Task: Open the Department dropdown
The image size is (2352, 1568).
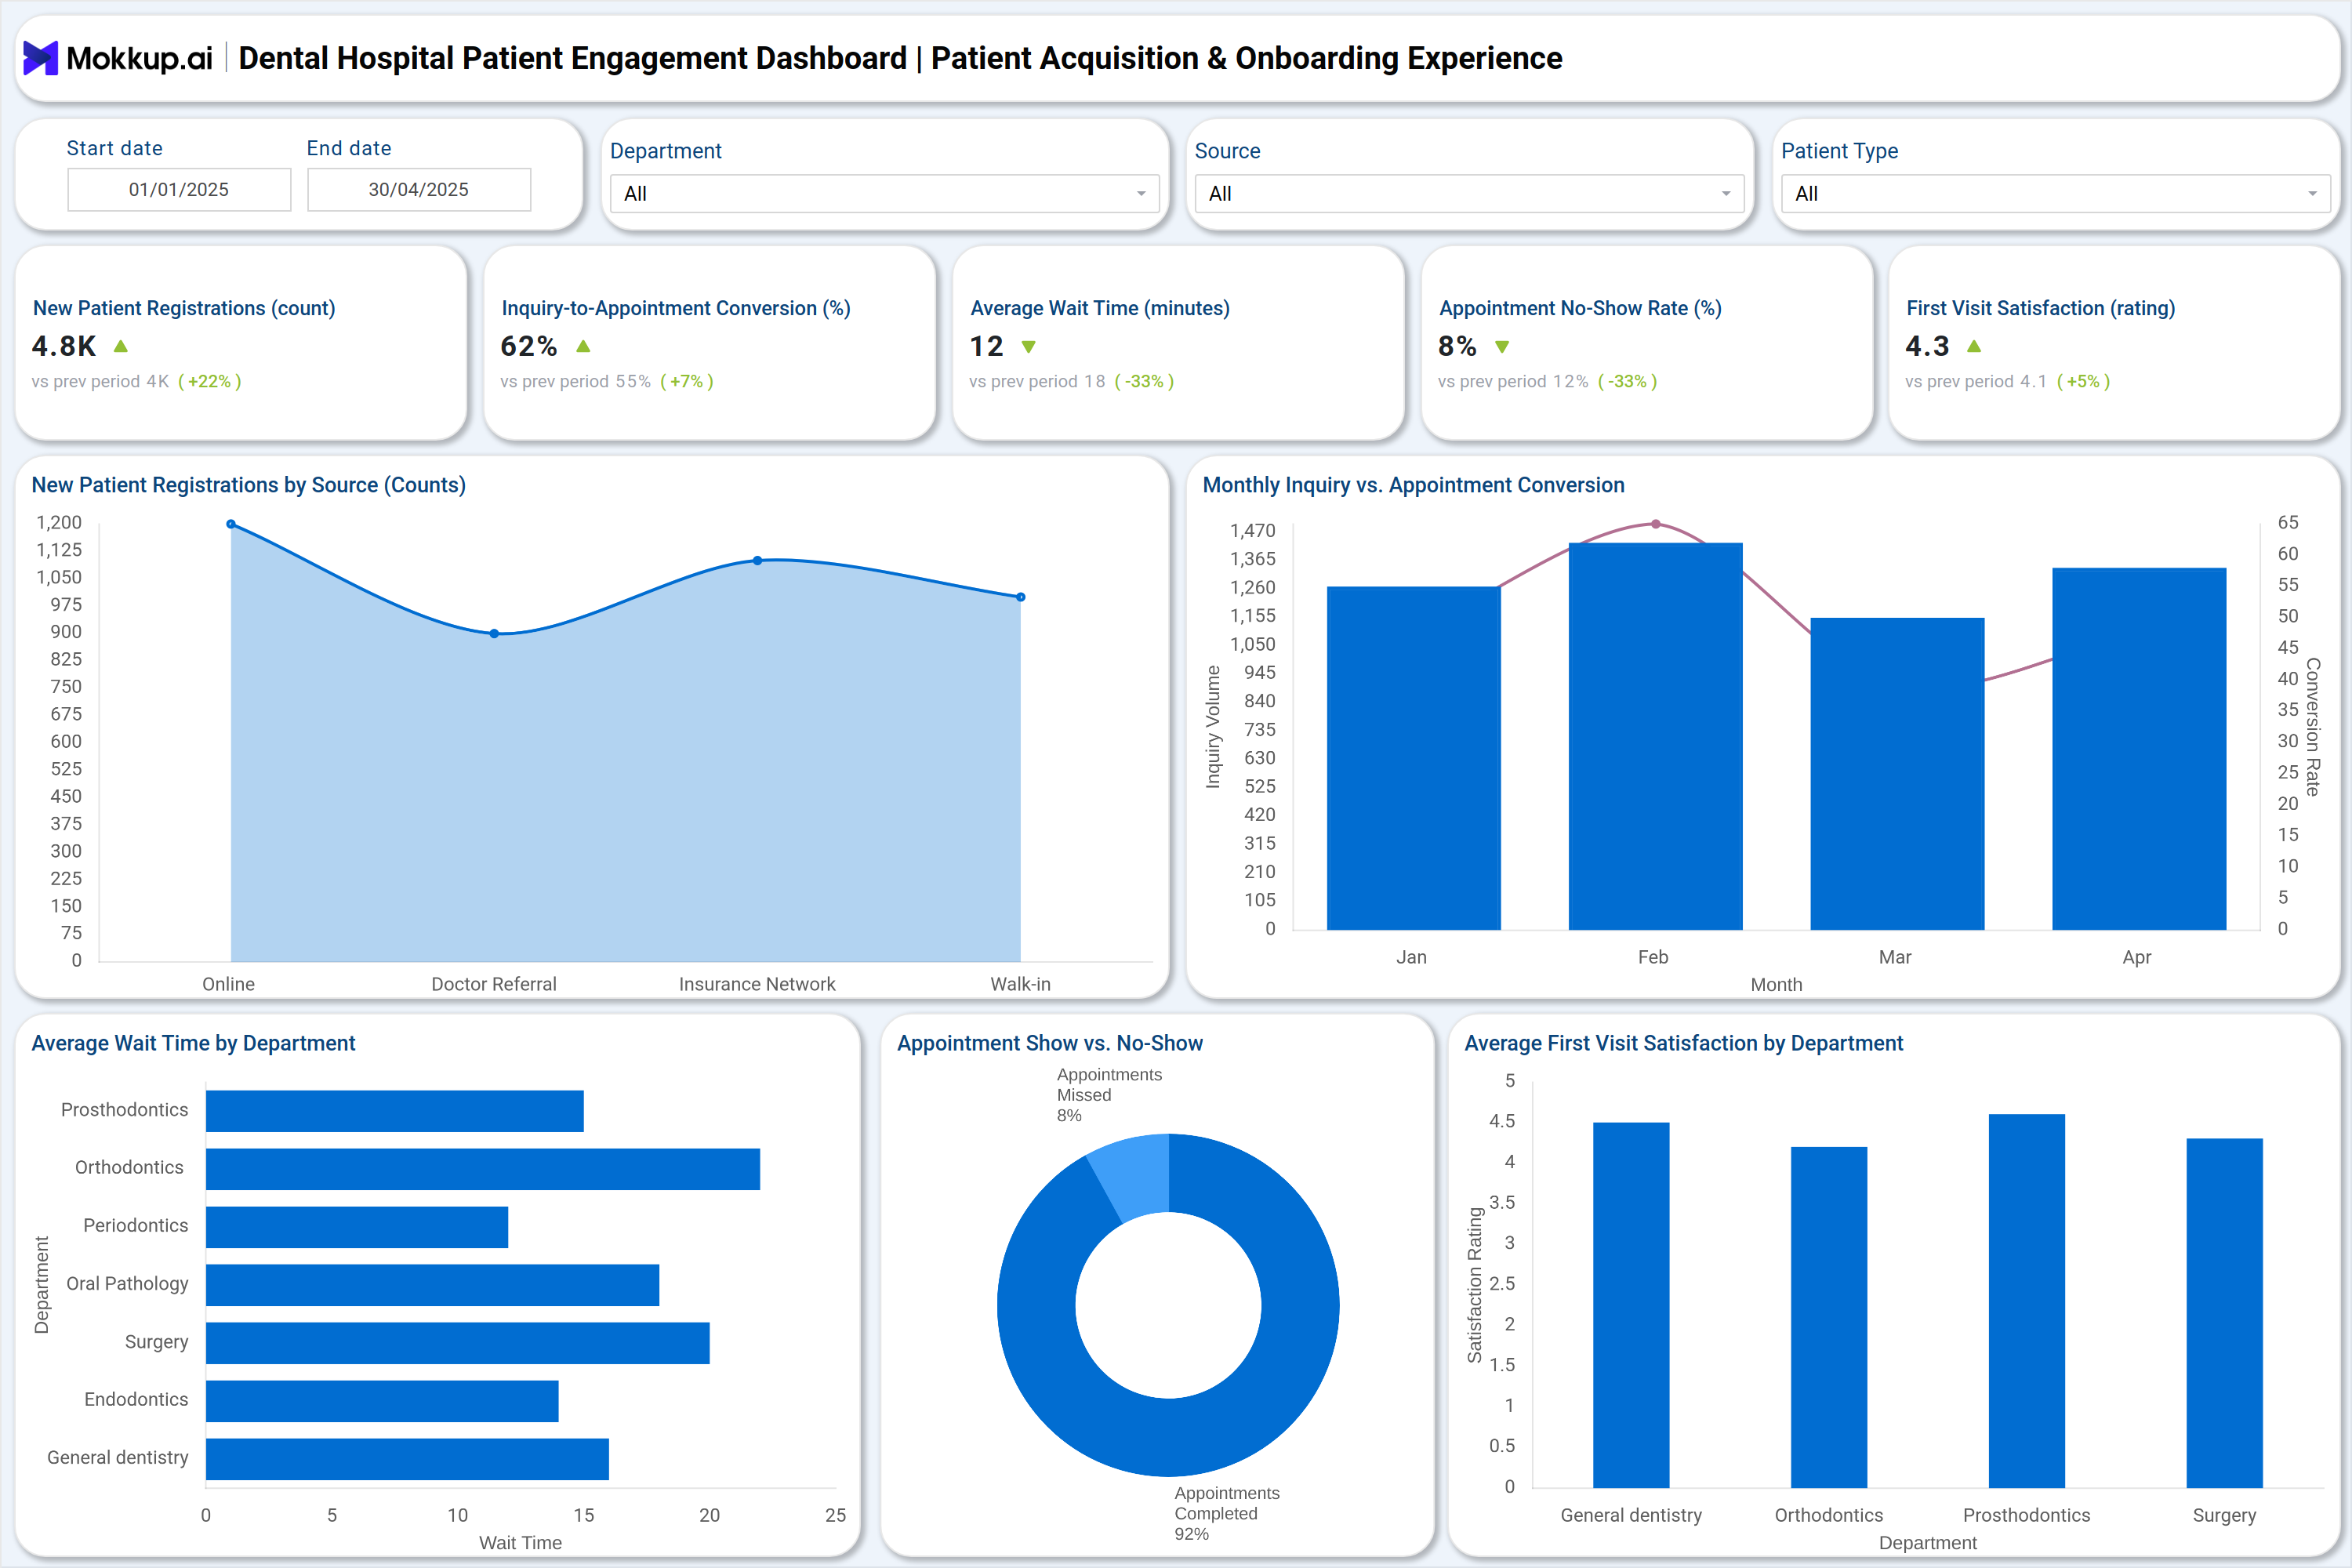Action: pyautogui.click(x=885, y=194)
